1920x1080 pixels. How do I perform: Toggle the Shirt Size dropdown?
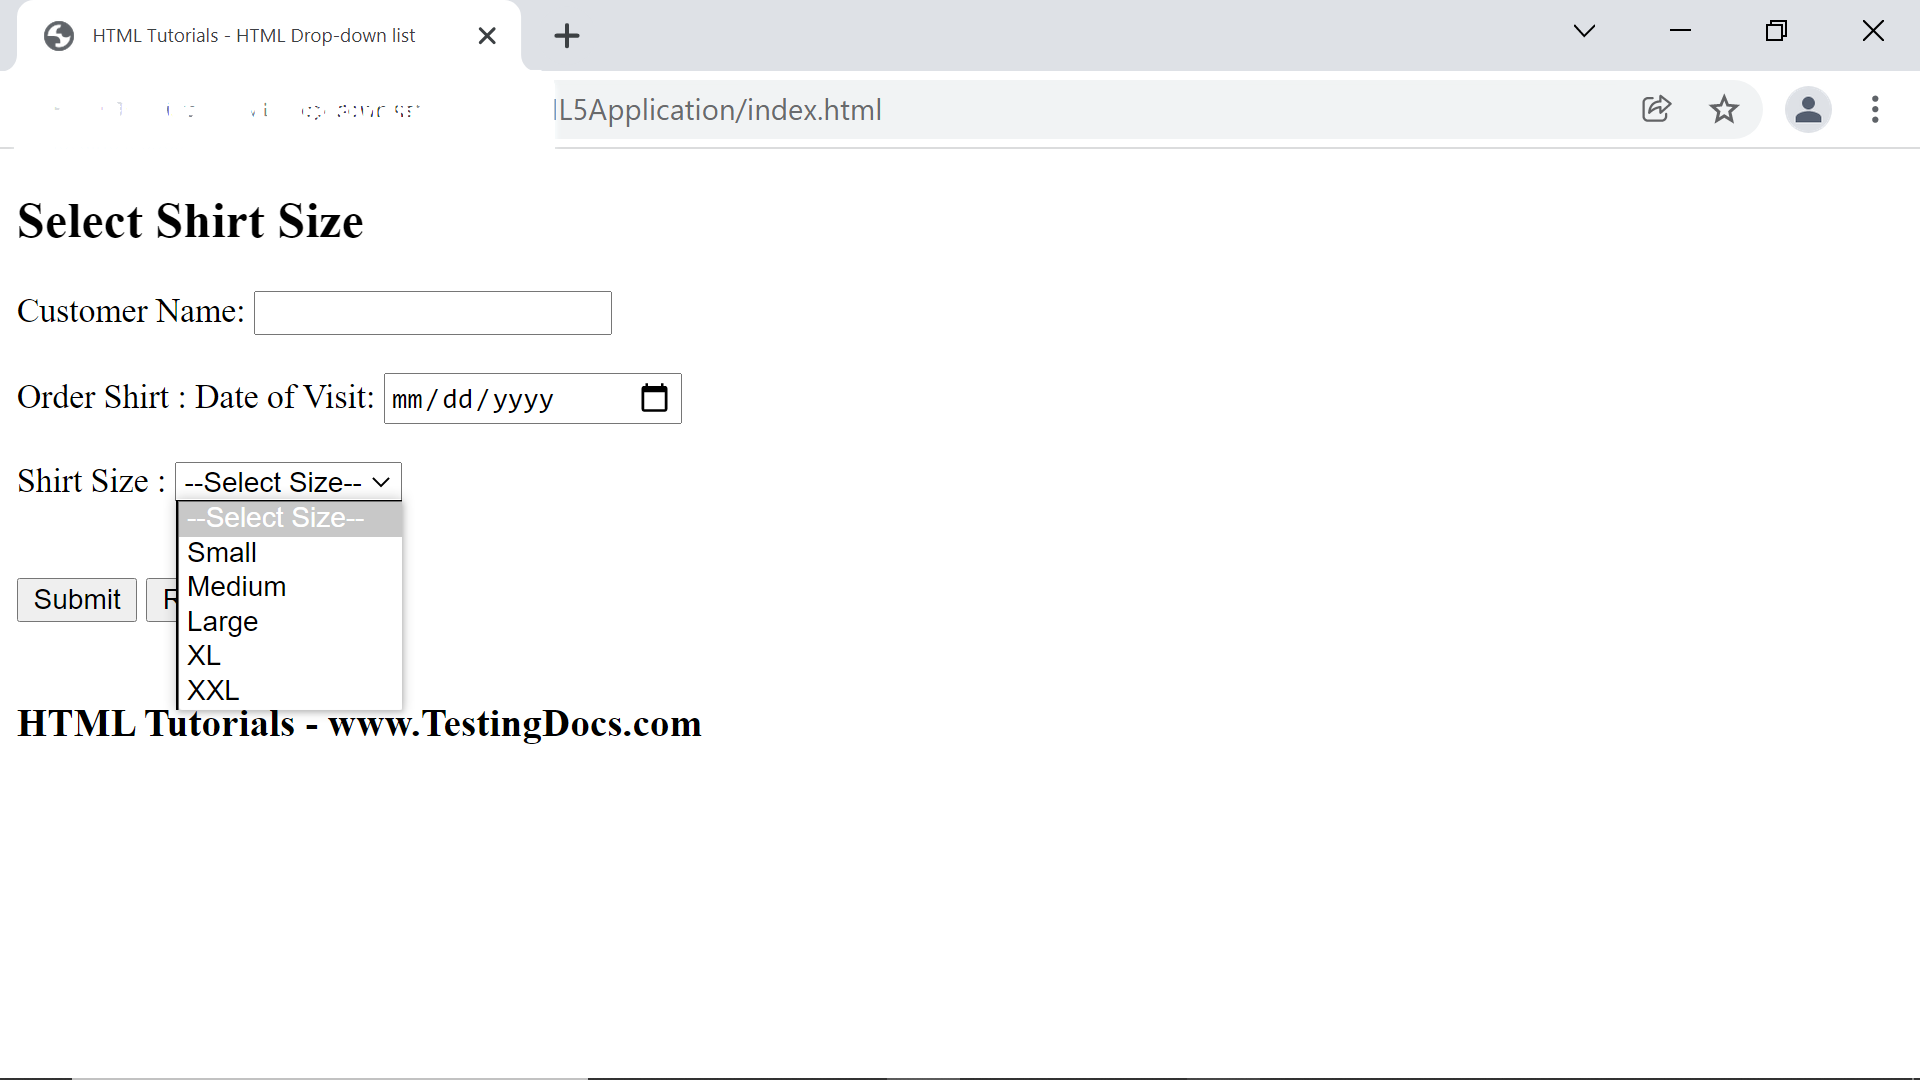coord(288,482)
